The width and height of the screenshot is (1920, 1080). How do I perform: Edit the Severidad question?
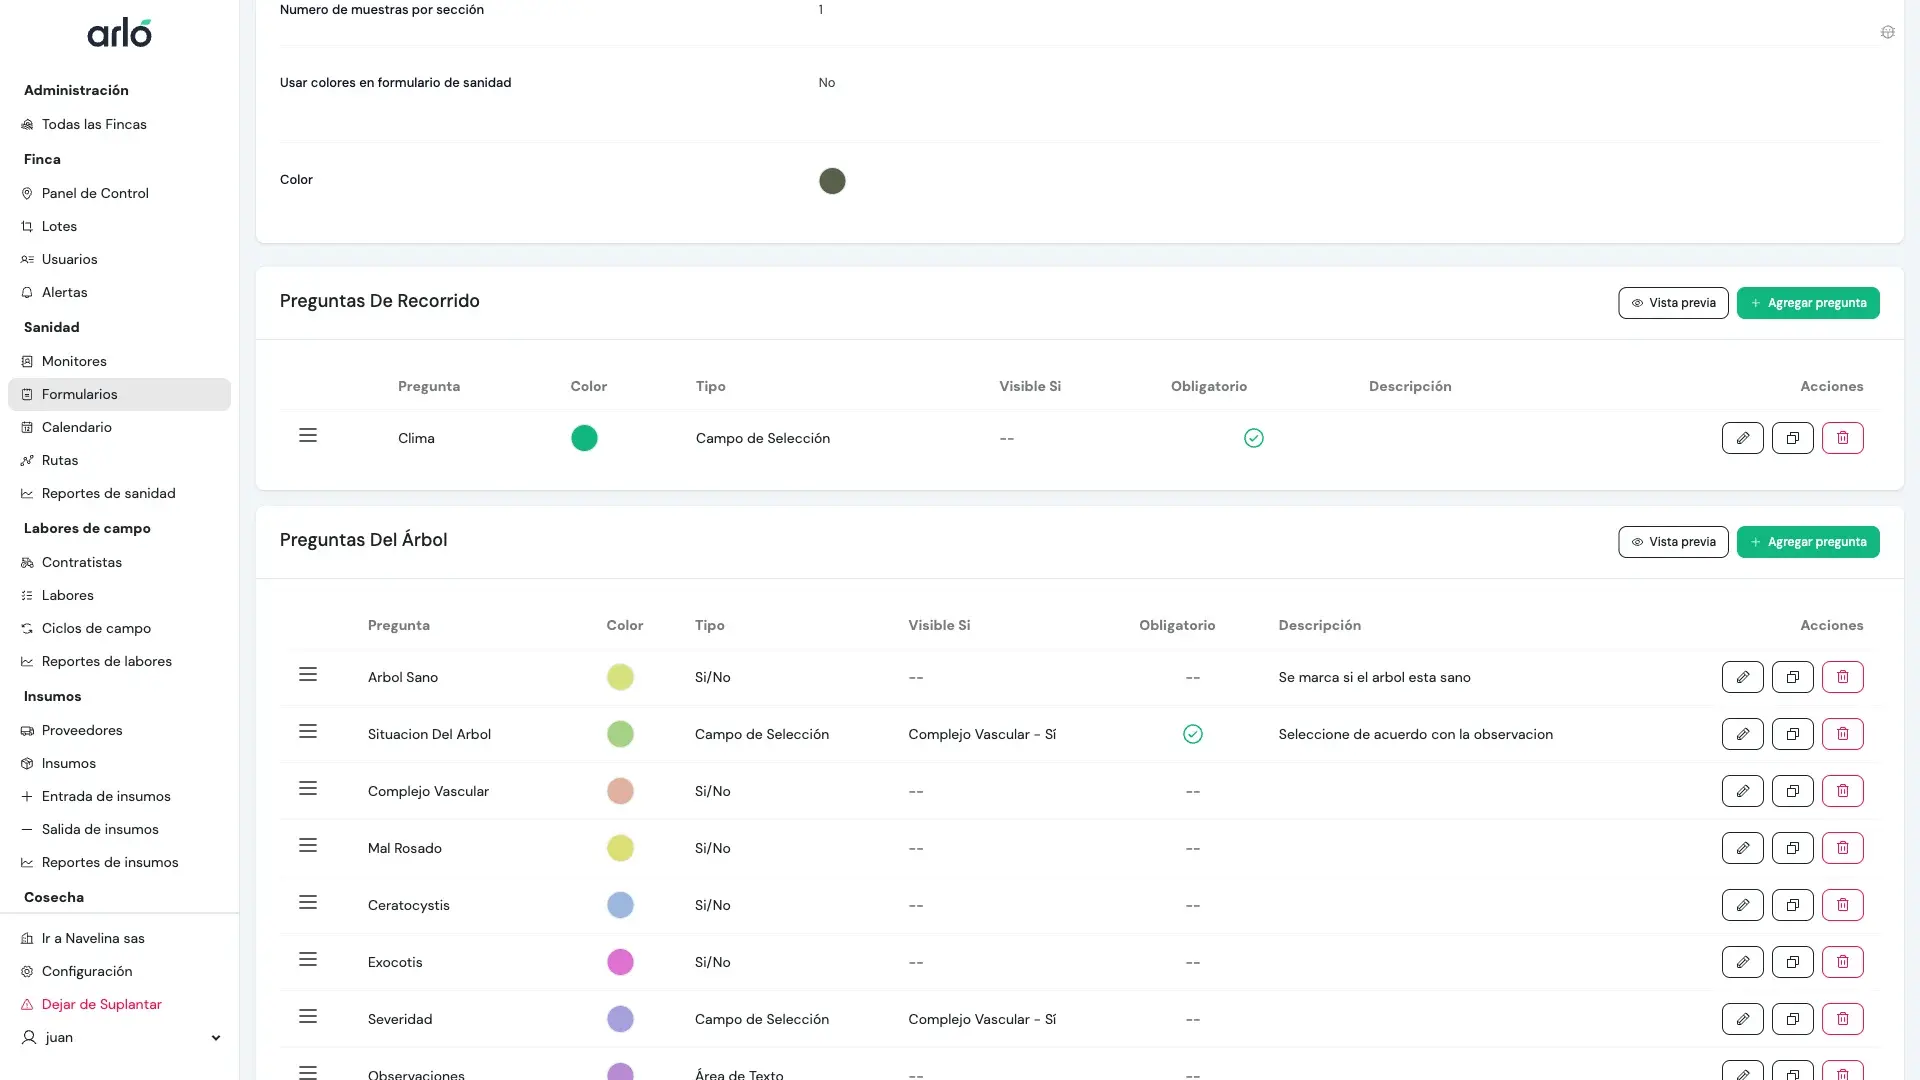click(x=1742, y=1019)
